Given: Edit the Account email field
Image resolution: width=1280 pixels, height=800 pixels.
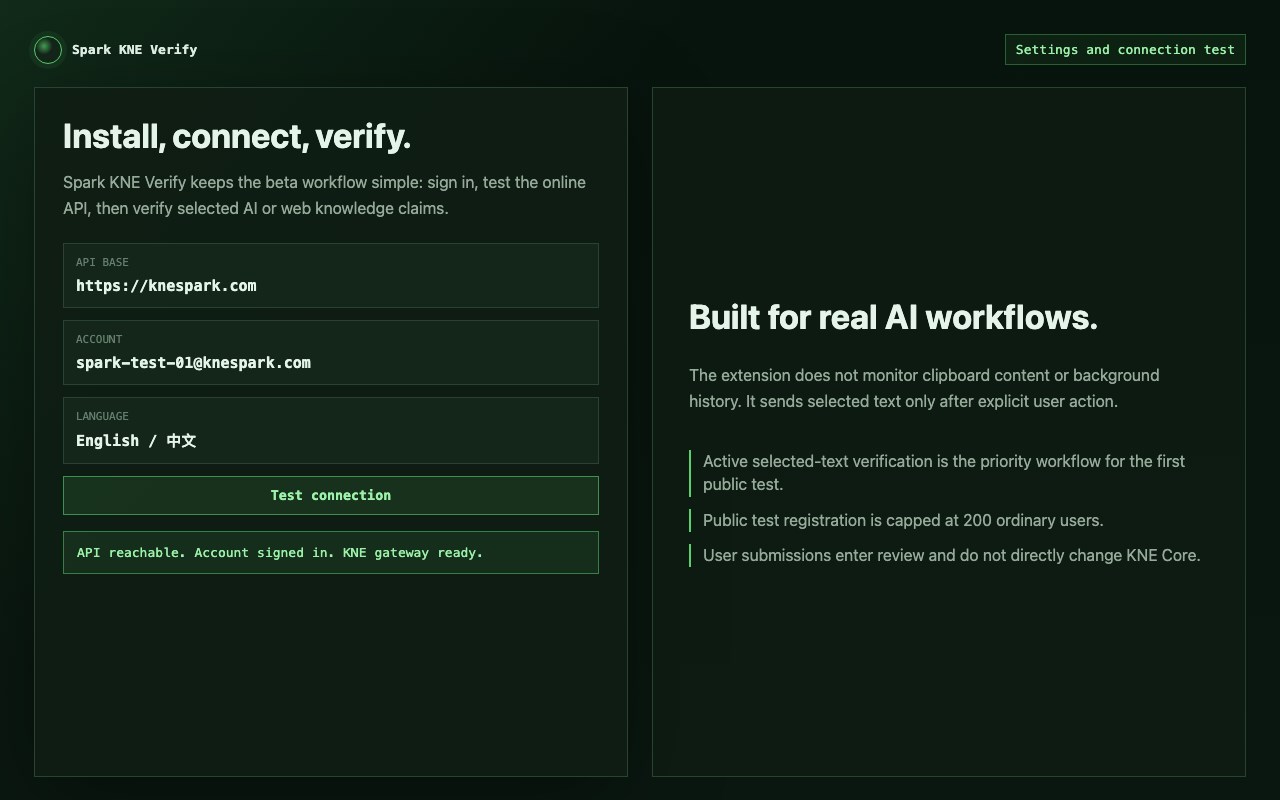Looking at the screenshot, I should (x=331, y=353).
